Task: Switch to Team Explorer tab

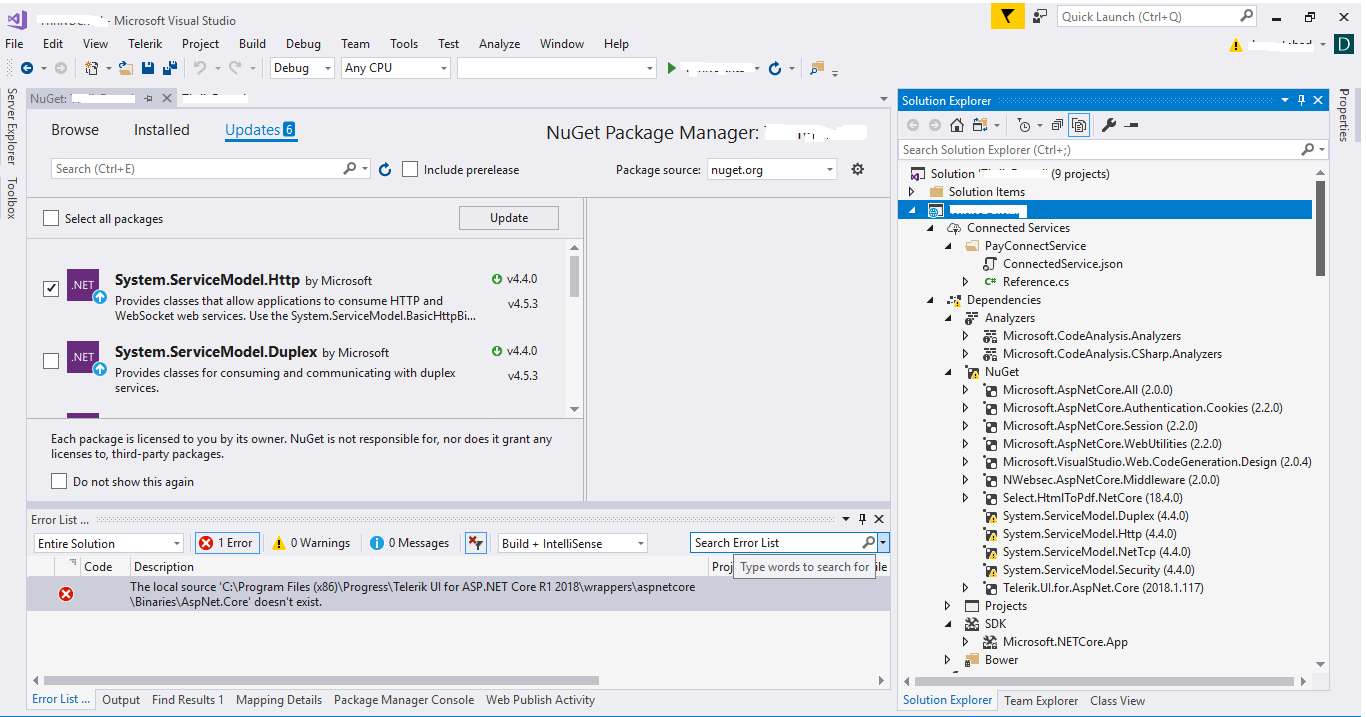Action: click(1041, 701)
